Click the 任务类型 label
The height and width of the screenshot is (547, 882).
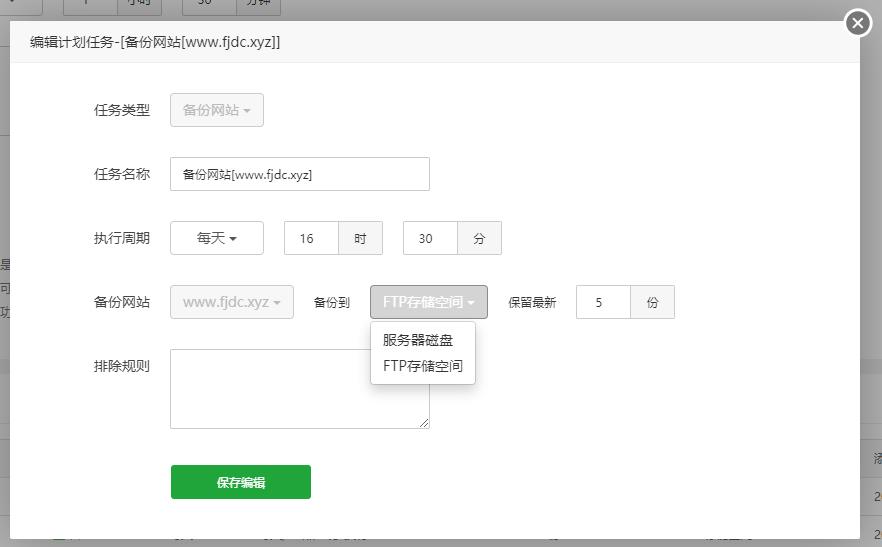122,110
